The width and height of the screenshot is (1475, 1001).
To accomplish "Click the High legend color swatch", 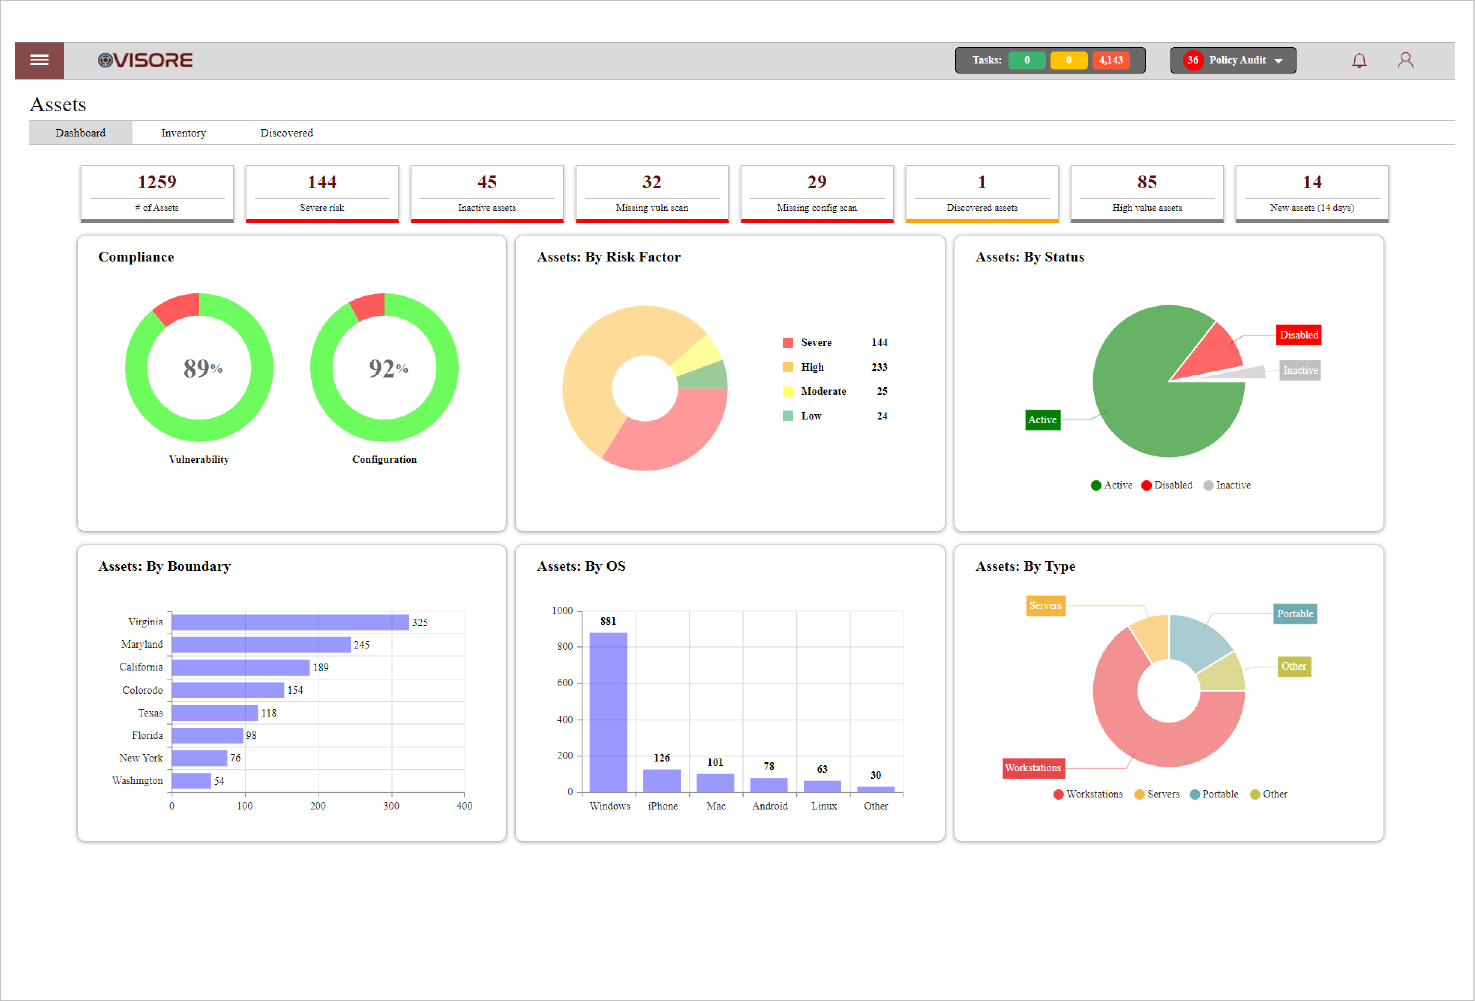I will (788, 367).
